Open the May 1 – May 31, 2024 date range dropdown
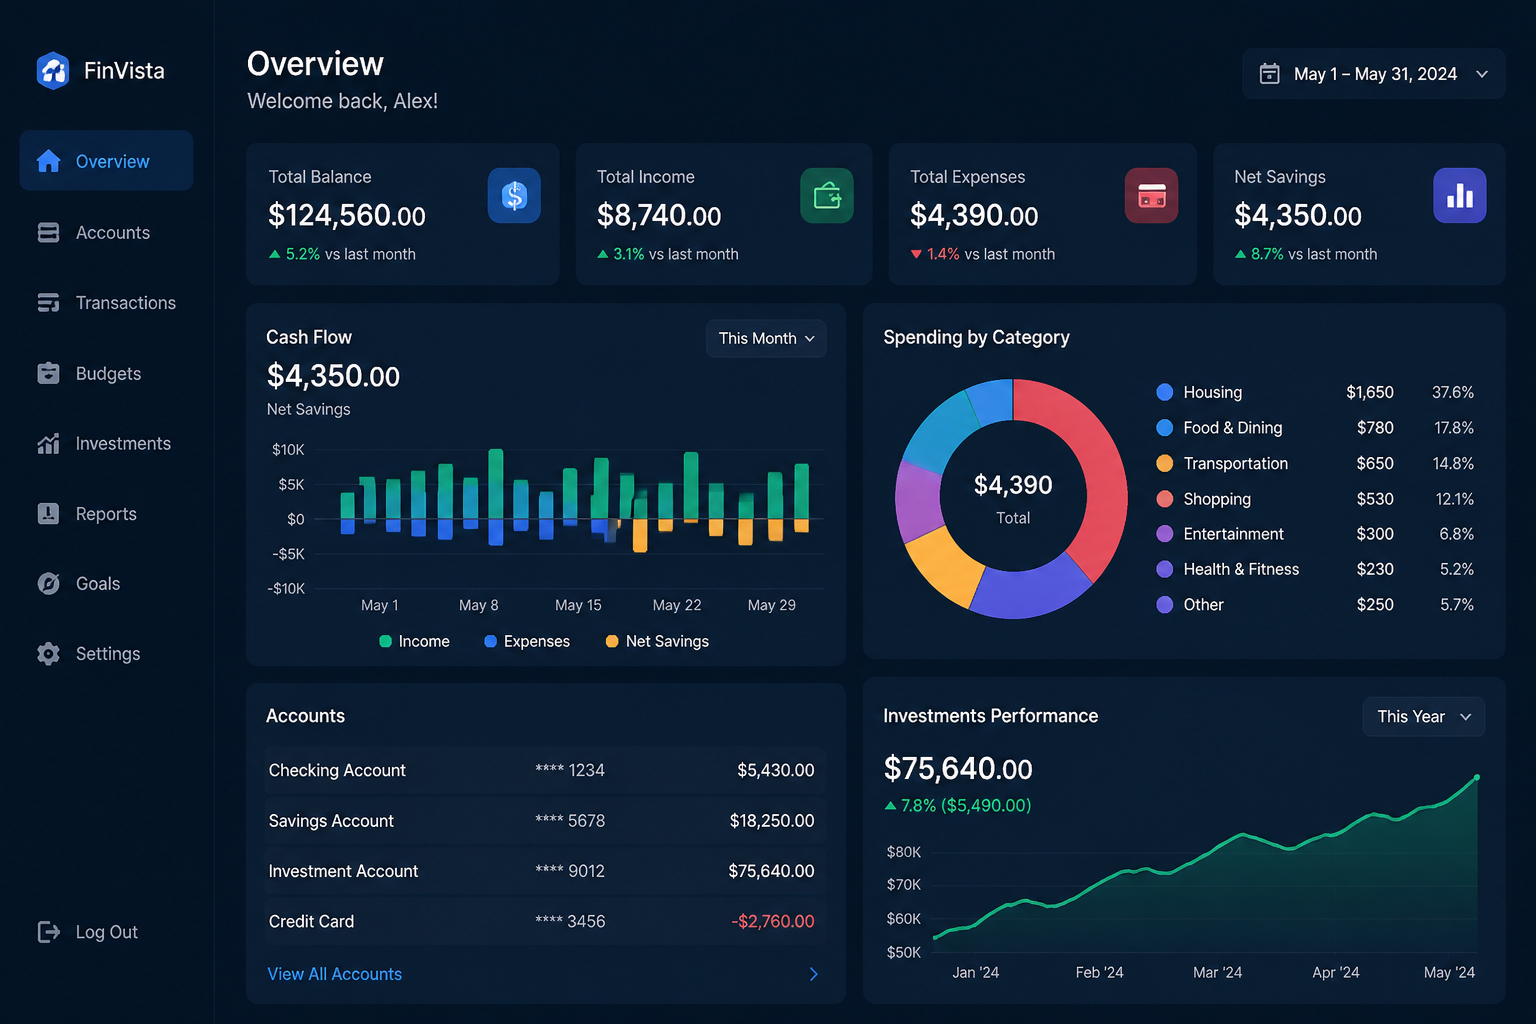 click(1373, 74)
